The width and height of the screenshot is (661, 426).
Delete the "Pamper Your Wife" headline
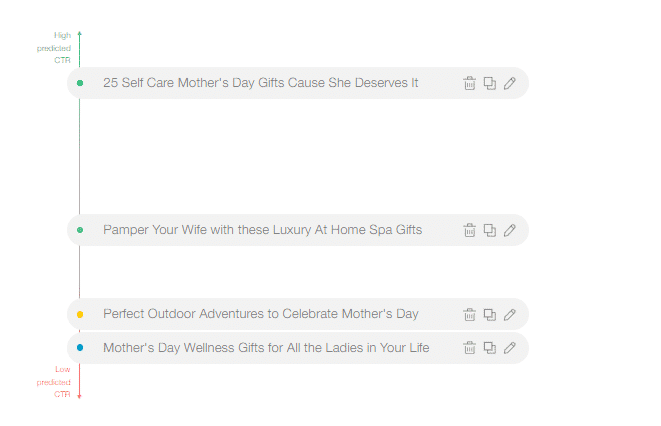pos(469,230)
